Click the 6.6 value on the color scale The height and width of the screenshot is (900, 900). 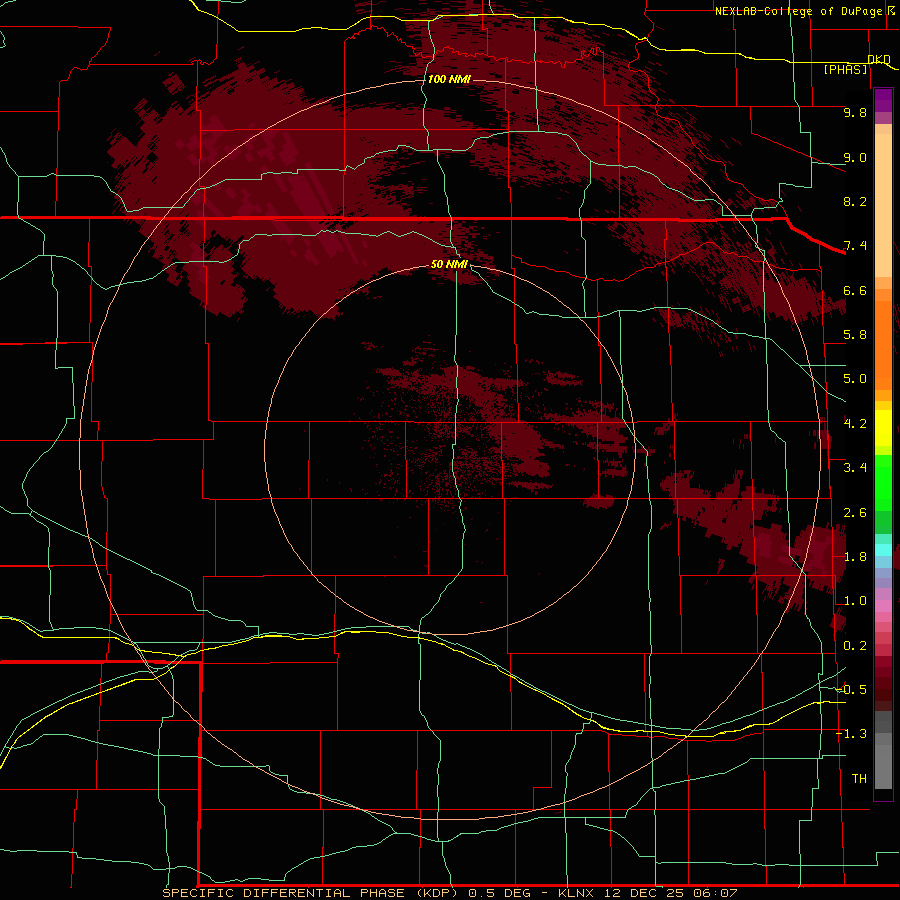coord(855,290)
